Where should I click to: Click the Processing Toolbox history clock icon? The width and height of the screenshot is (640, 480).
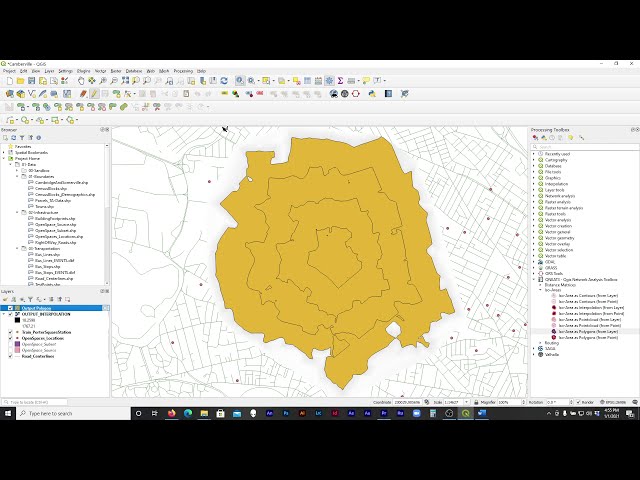(x=552, y=138)
